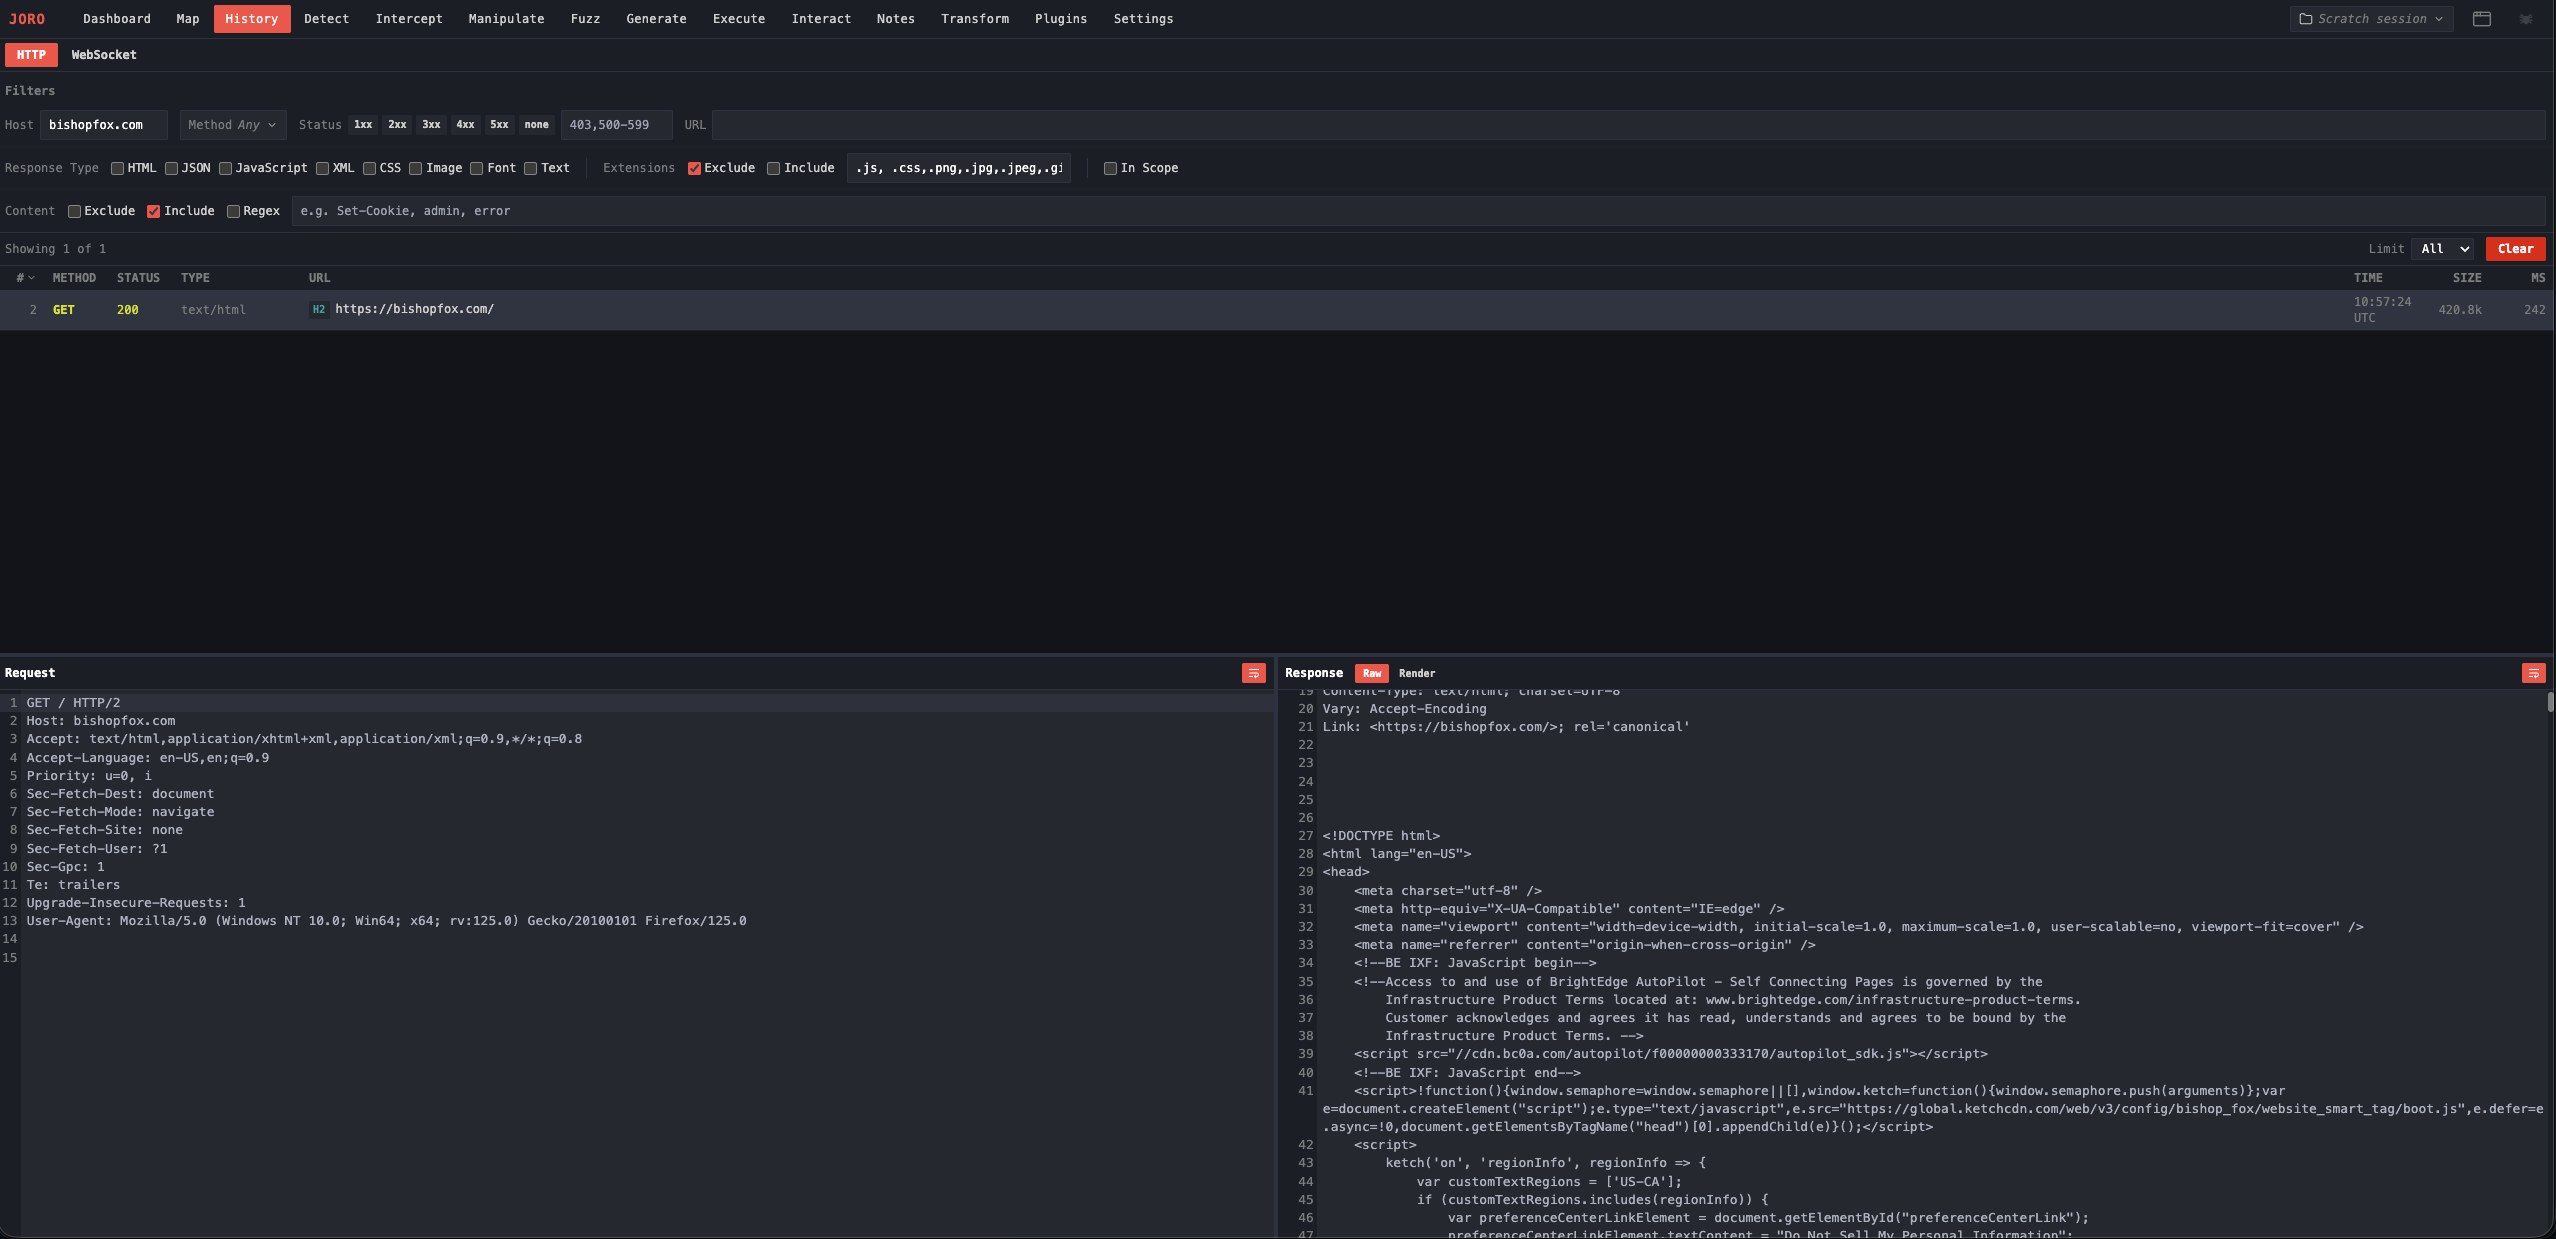Switch Response view to Render
This screenshot has width=2556, height=1239.
(x=1417, y=673)
